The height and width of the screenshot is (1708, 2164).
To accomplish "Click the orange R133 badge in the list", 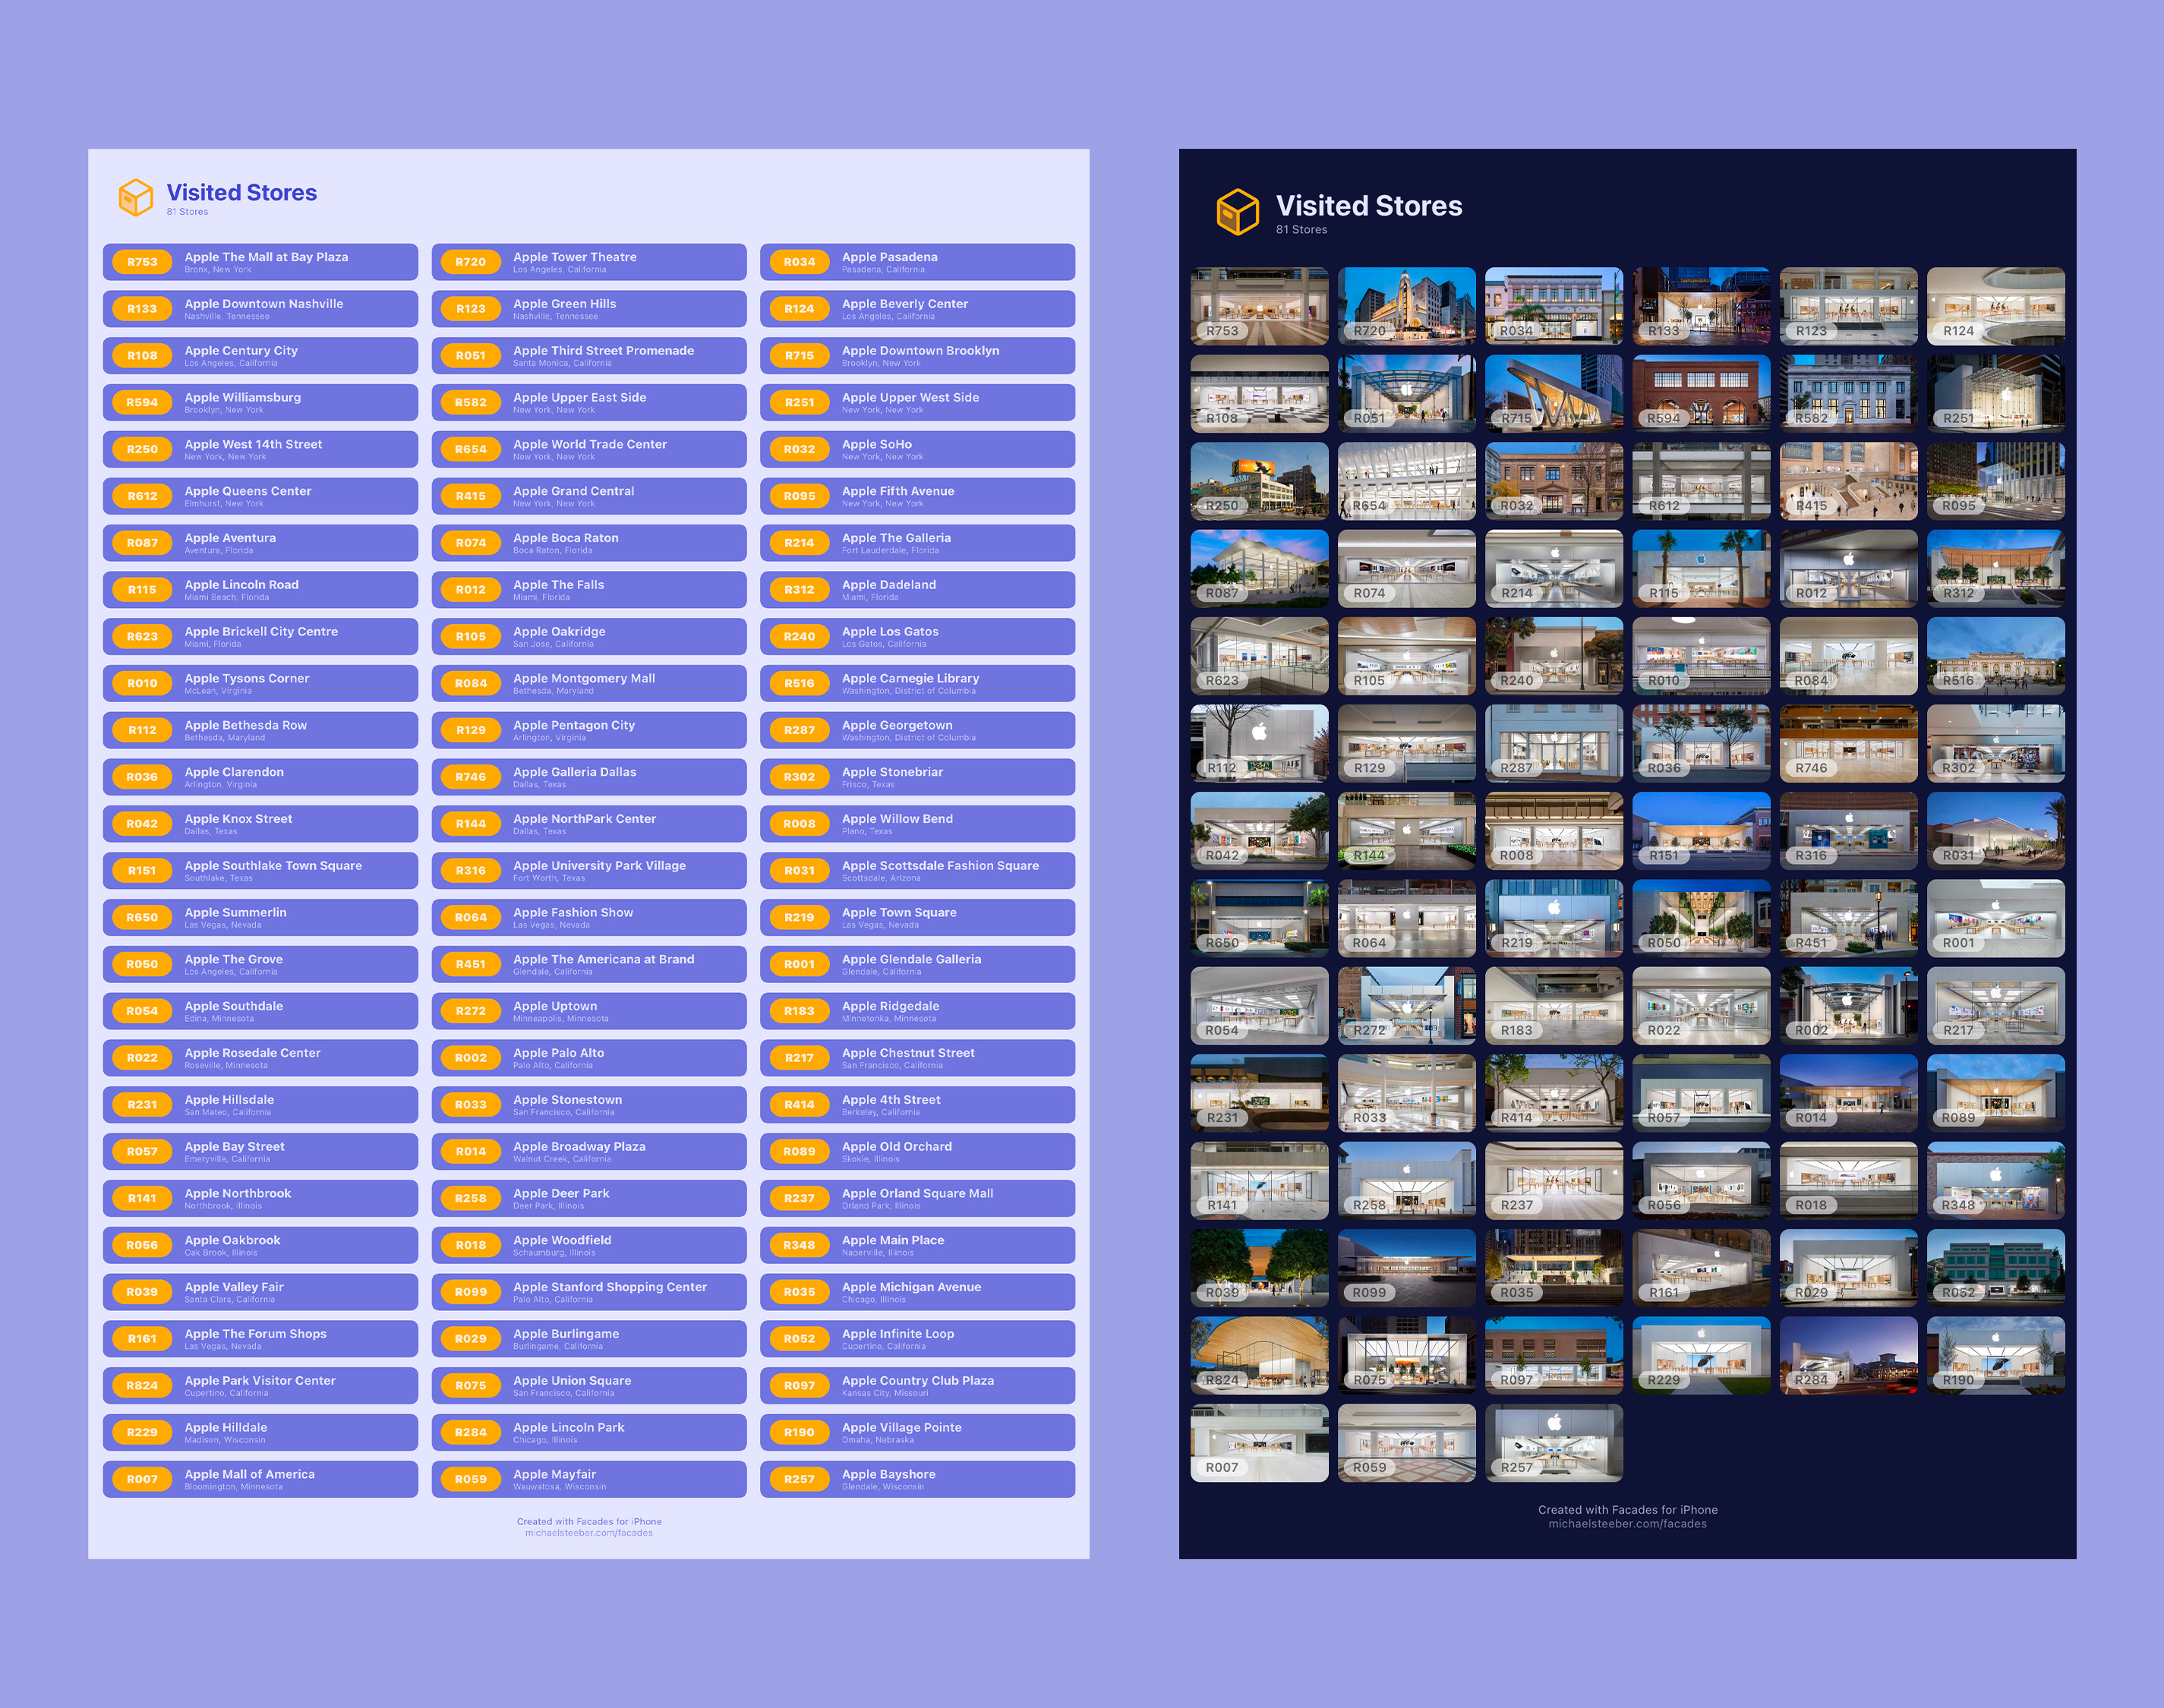I will point(142,309).
